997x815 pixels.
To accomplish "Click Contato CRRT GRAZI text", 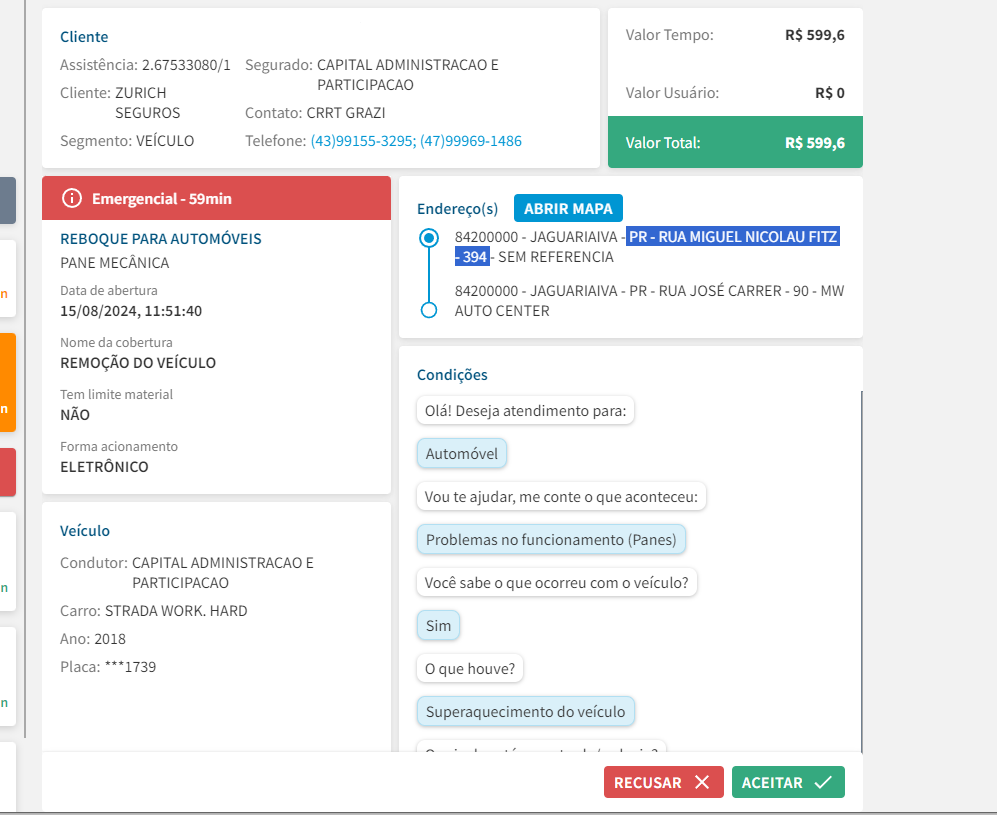I will click(315, 113).
